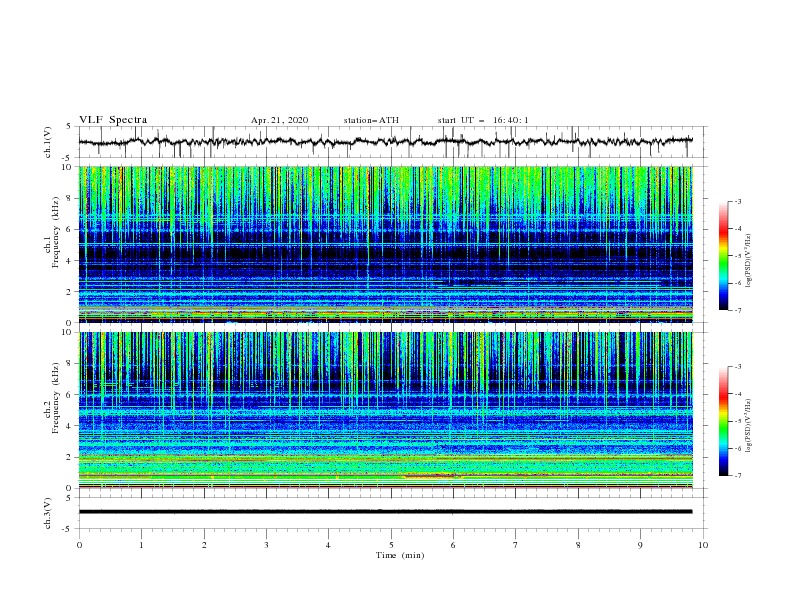Screen dimensions: 792x612
Task: Click the '-7' label of the lower colorbar
Action: [x=737, y=475]
